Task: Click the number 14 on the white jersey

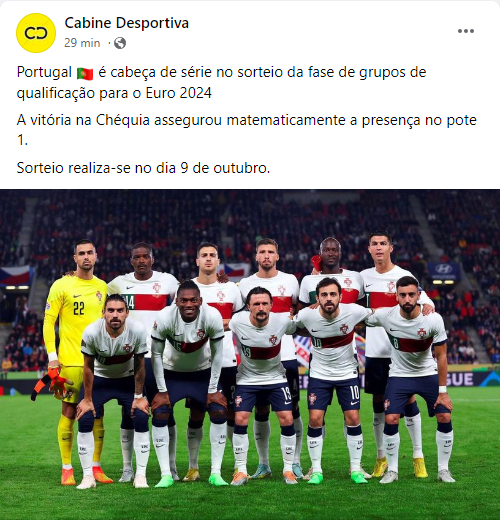Action: (x=129, y=302)
